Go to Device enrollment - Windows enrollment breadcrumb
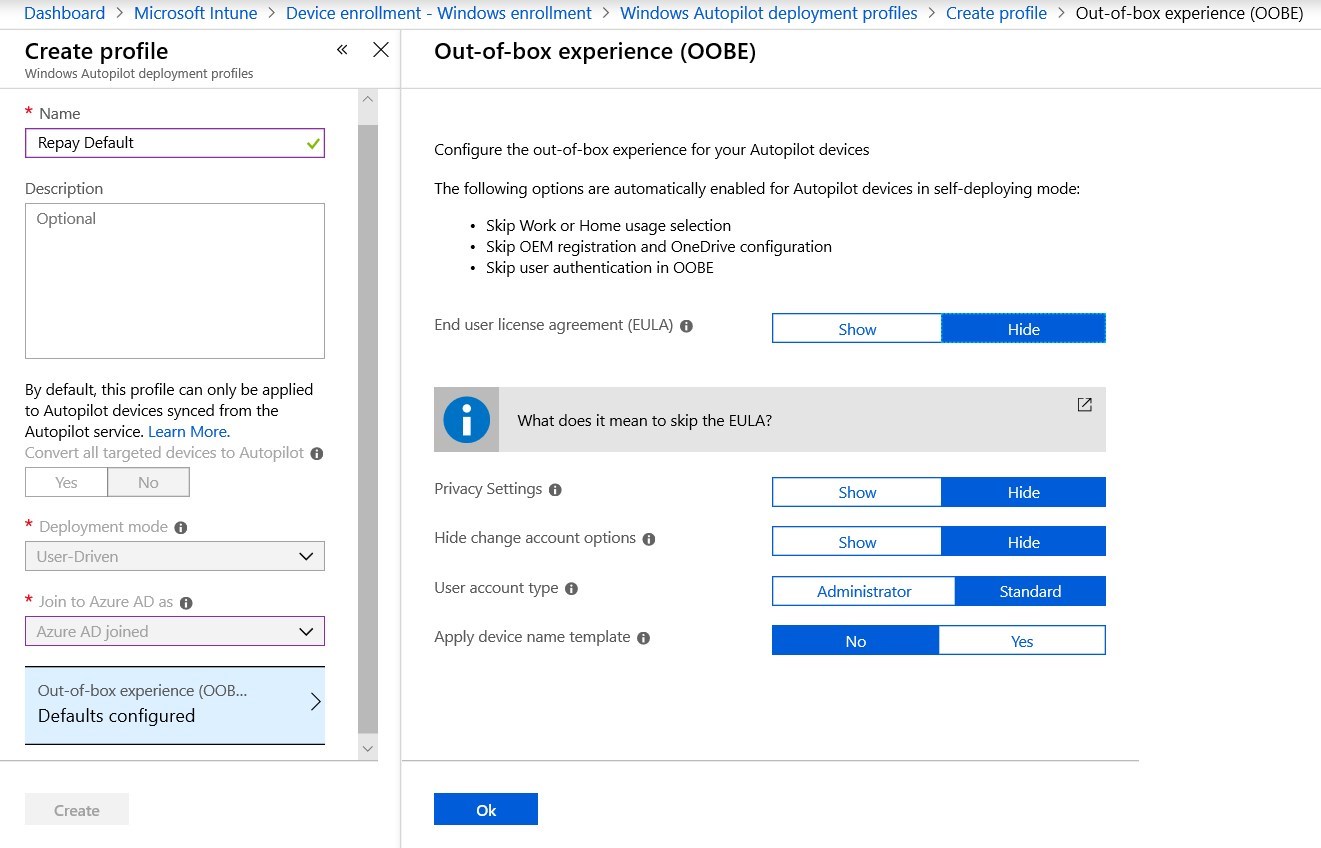The width and height of the screenshot is (1321, 848). click(439, 13)
